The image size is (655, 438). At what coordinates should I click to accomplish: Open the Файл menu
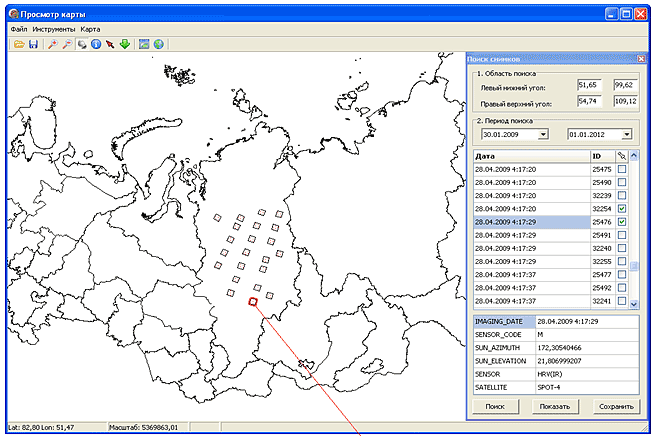tap(18, 30)
